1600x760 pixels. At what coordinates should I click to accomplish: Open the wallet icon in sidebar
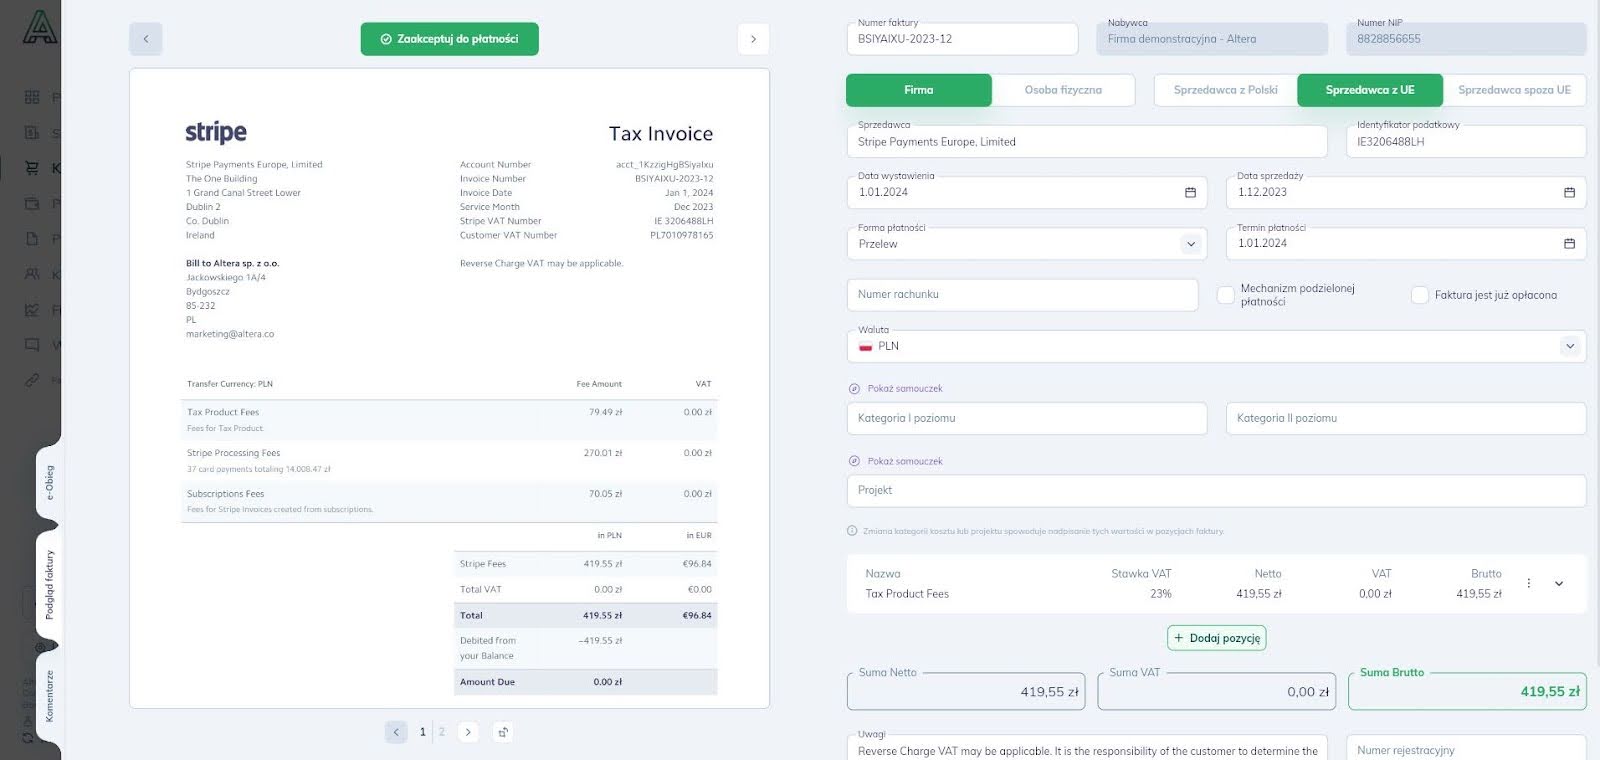click(x=32, y=203)
